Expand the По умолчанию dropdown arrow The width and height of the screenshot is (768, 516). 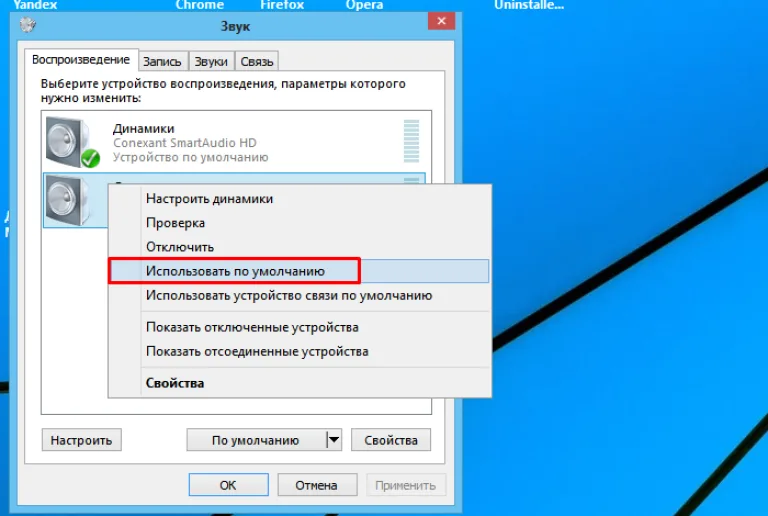[334, 440]
